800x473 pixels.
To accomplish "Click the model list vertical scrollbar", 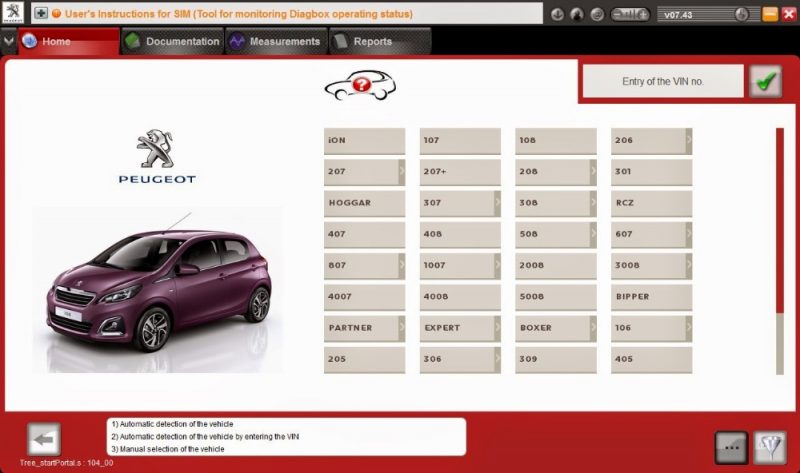I will coord(780,251).
